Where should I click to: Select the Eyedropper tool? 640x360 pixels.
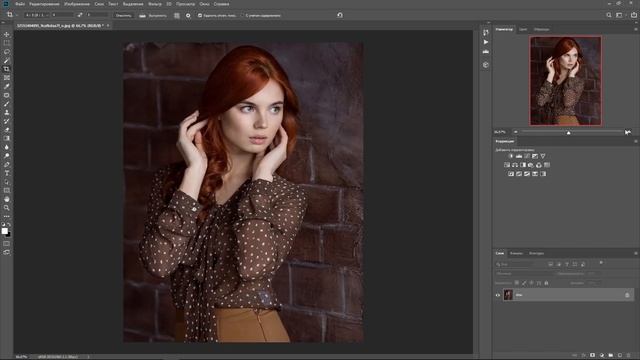(7, 87)
